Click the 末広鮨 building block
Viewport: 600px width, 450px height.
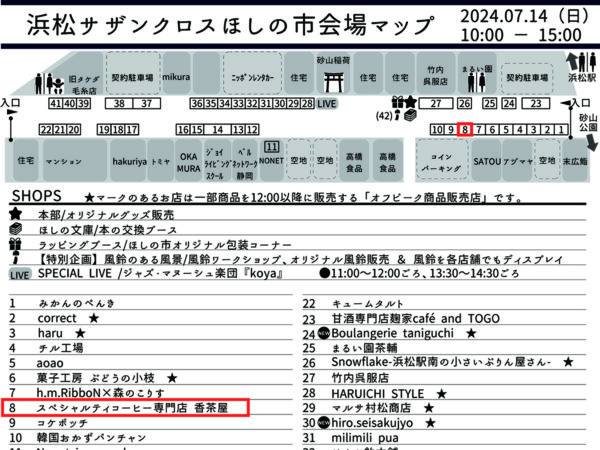(575, 161)
